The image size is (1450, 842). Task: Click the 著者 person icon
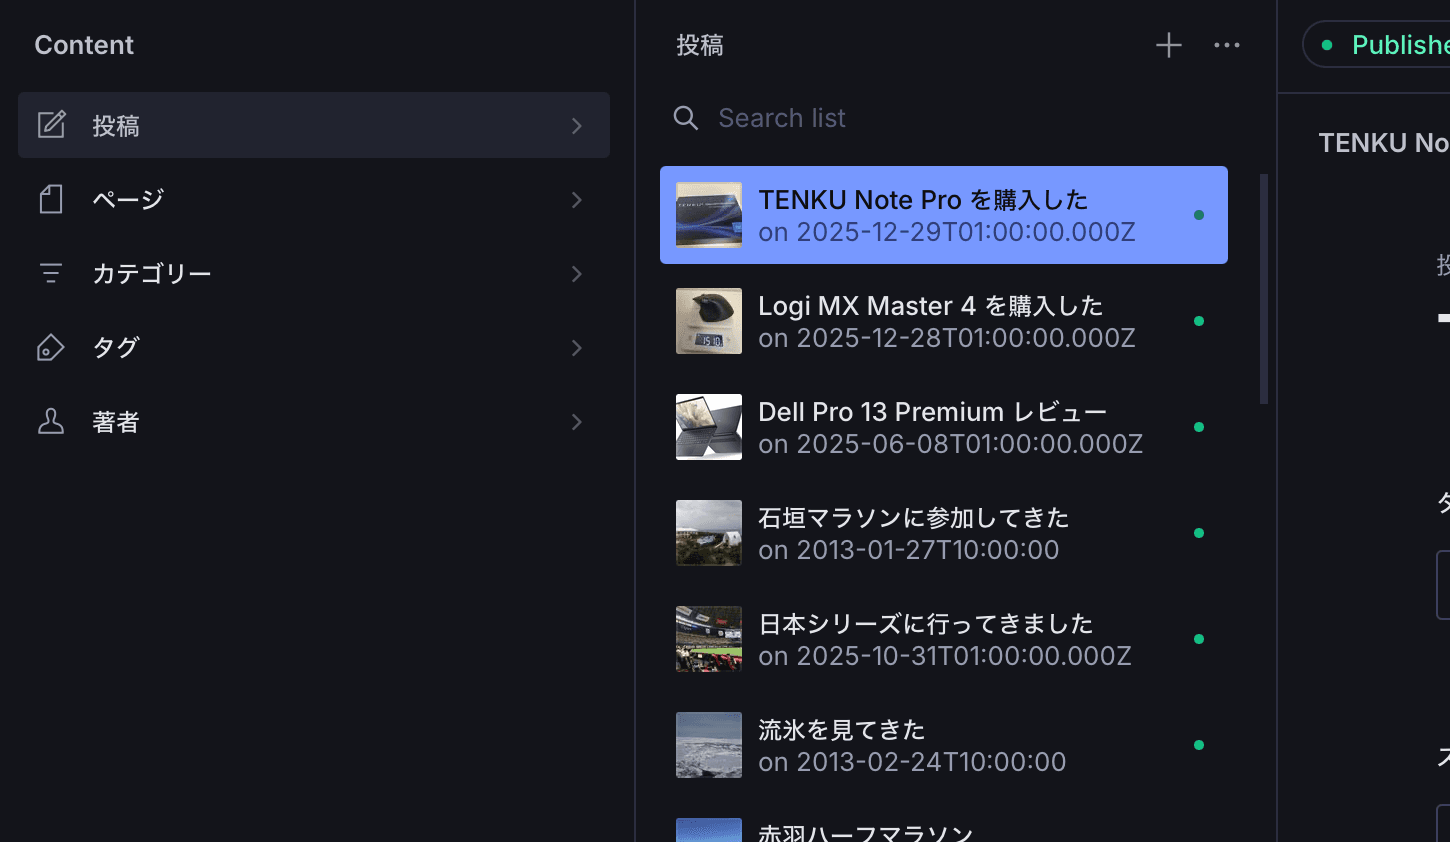click(x=51, y=422)
